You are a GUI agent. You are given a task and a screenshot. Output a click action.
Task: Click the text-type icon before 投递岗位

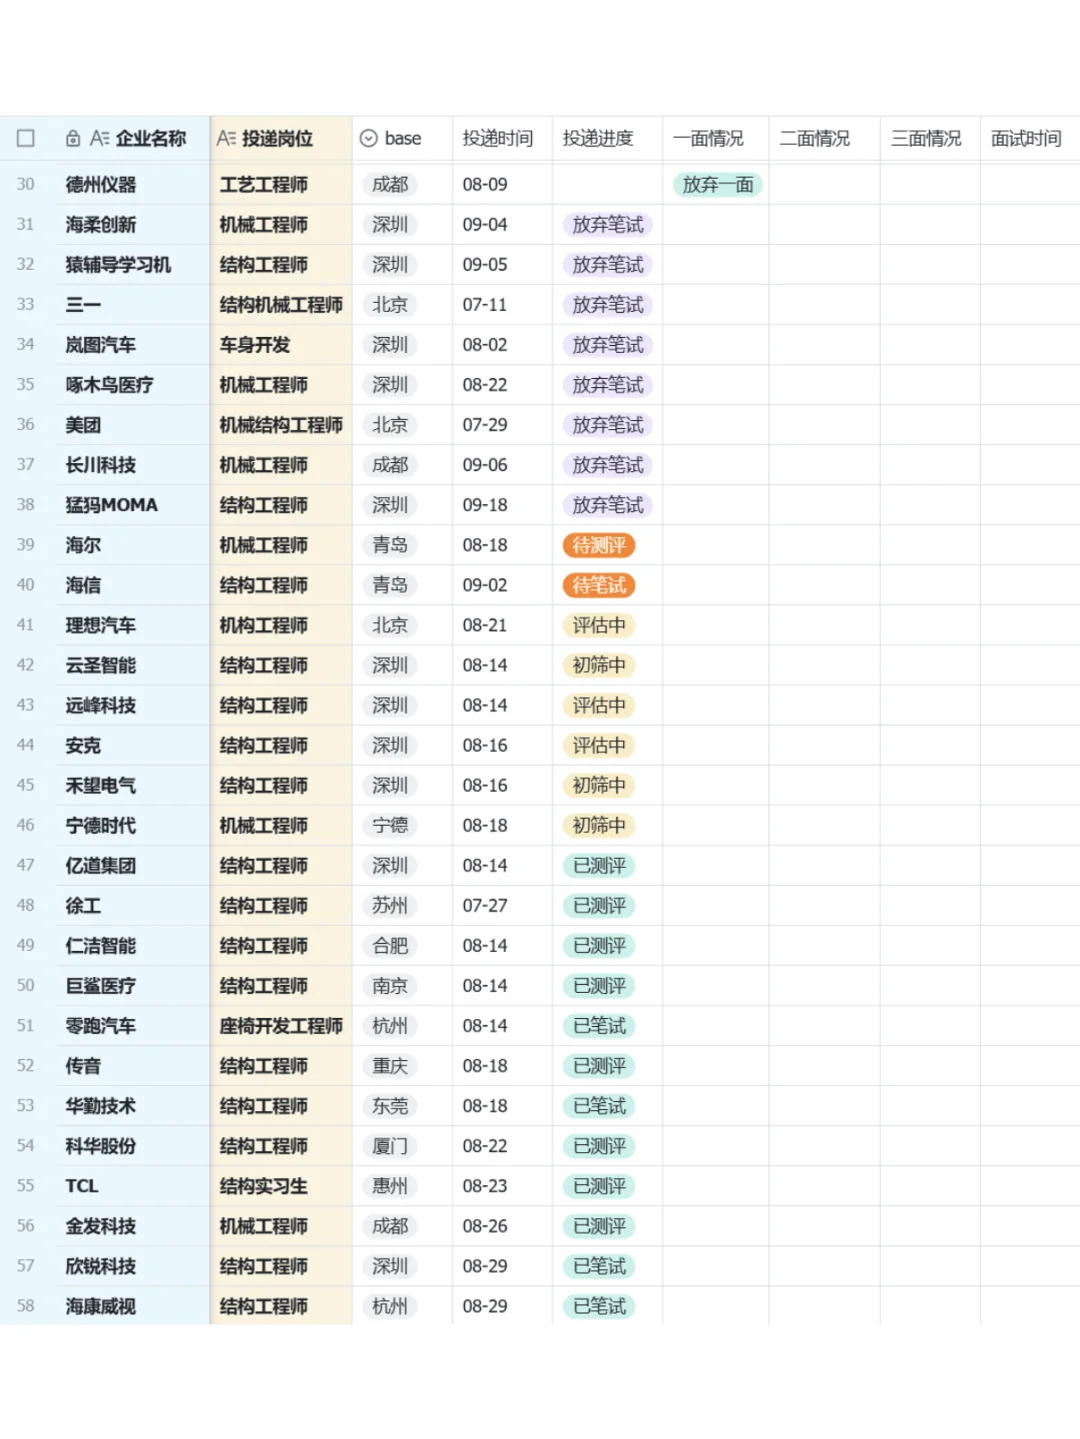pyautogui.click(x=226, y=138)
